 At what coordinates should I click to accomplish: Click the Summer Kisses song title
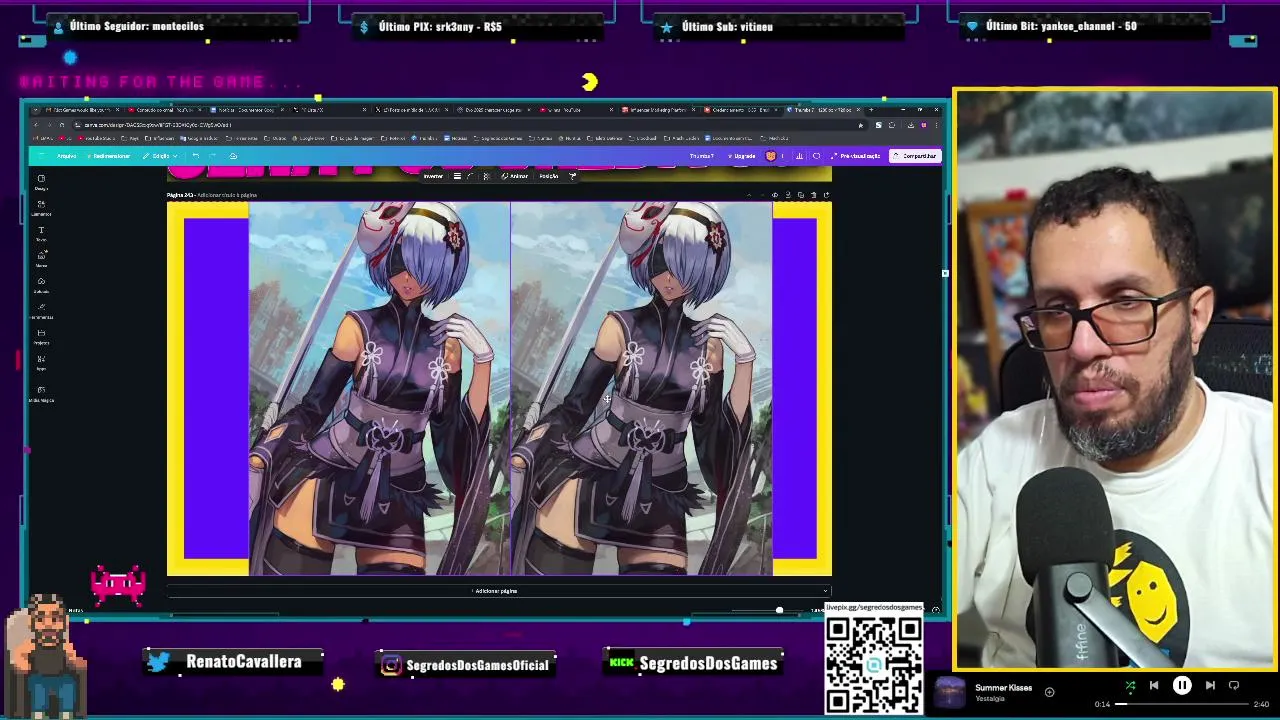[1003, 688]
